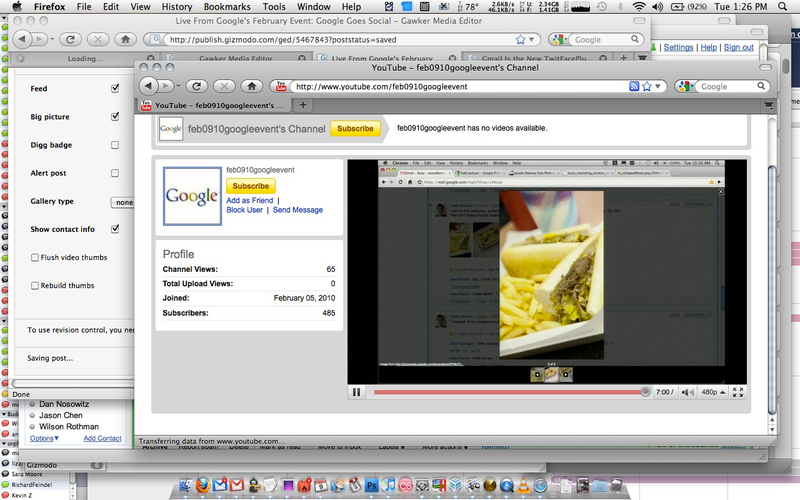Pause the YouTube video

[356, 392]
